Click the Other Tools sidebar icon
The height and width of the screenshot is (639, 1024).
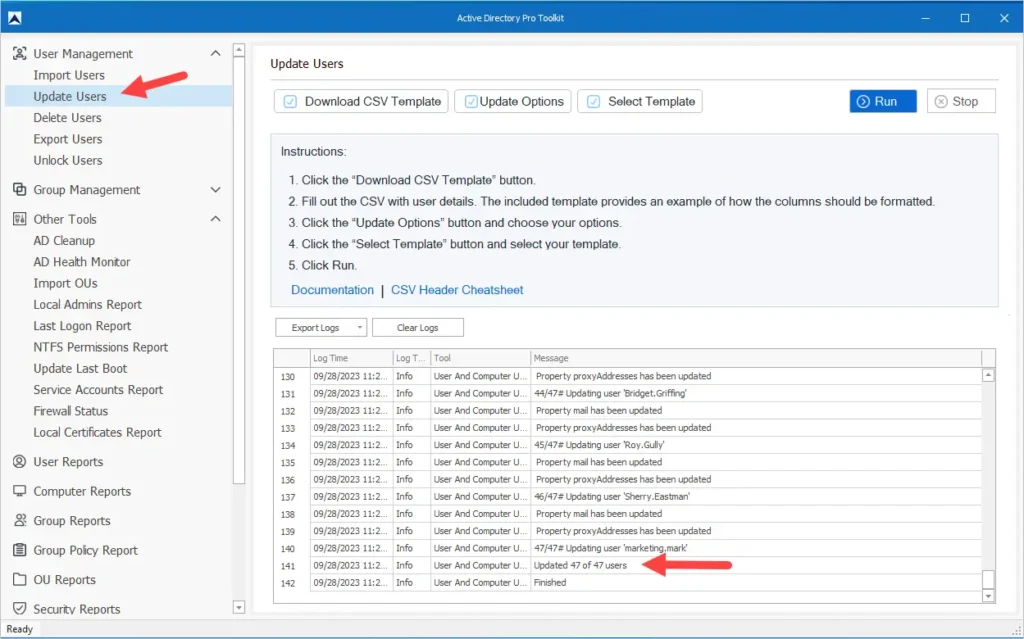click(x=20, y=219)
